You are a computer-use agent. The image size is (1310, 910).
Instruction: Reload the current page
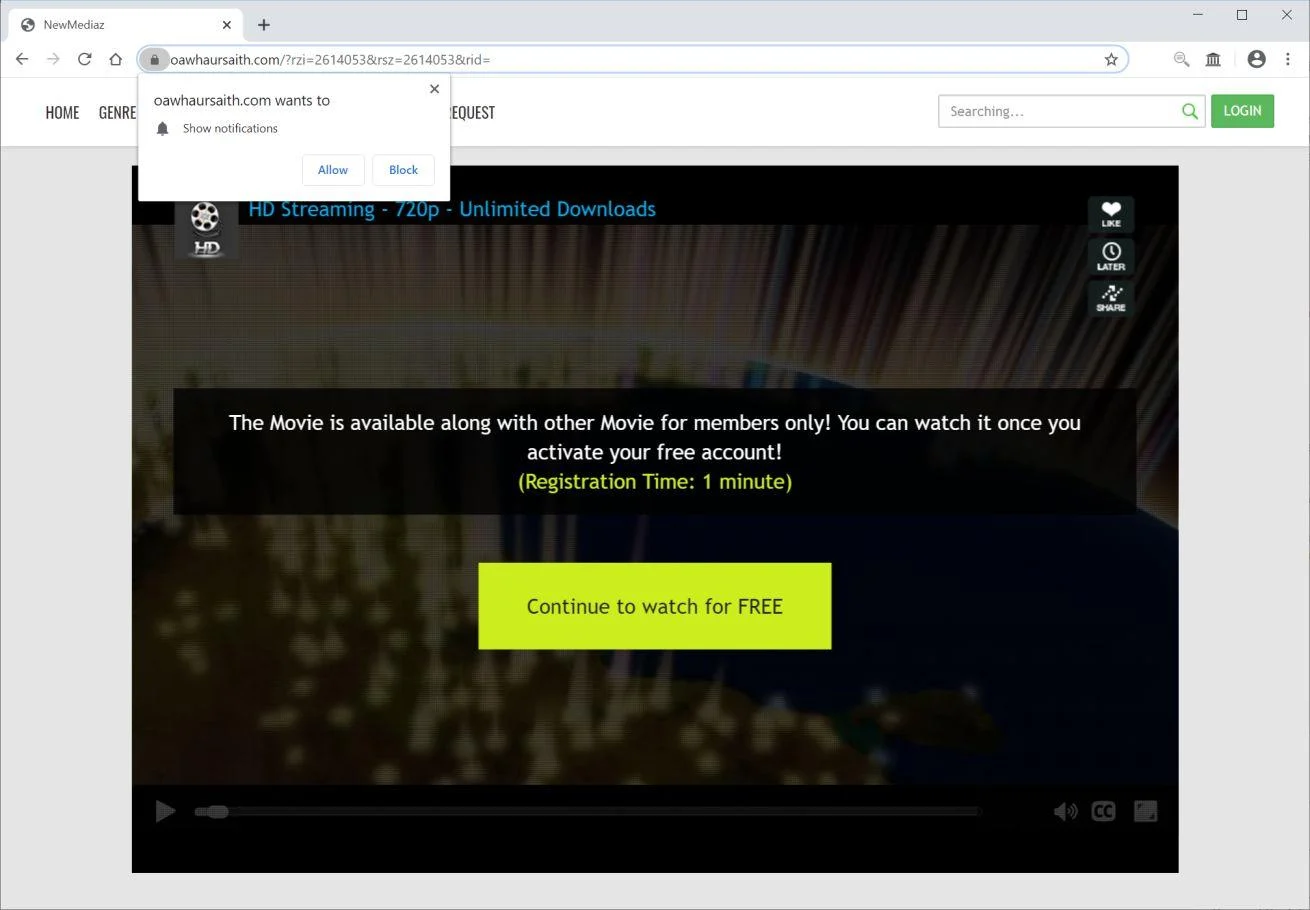coord(85,59)
